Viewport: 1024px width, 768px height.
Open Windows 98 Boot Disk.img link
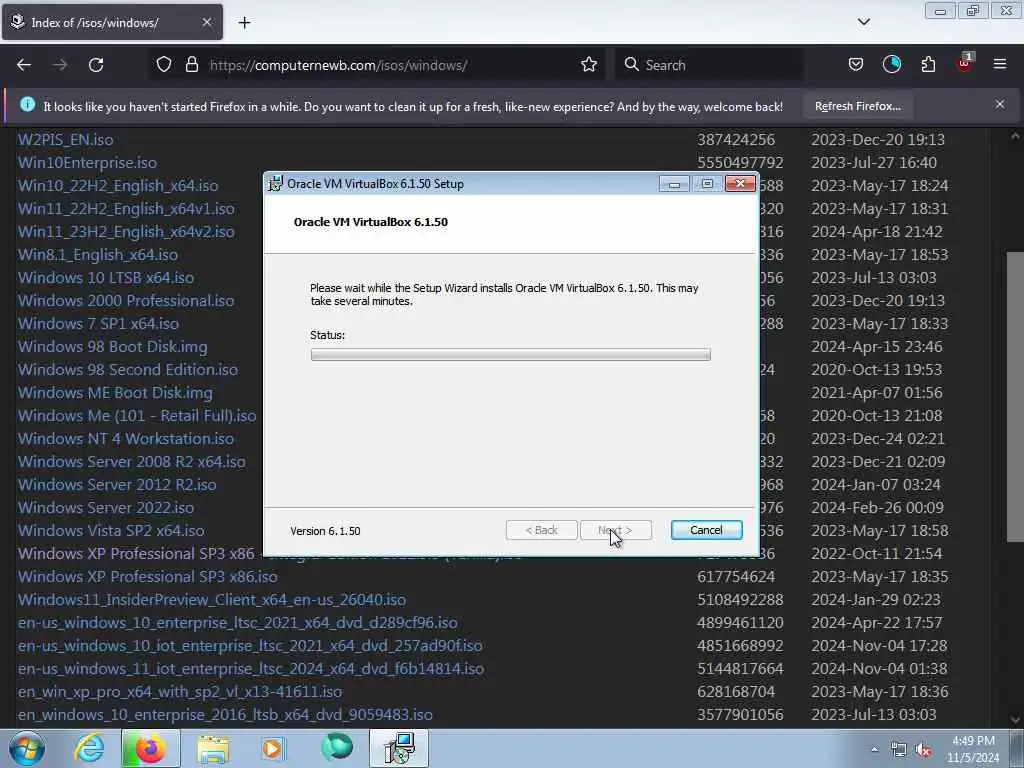(113, 347)
